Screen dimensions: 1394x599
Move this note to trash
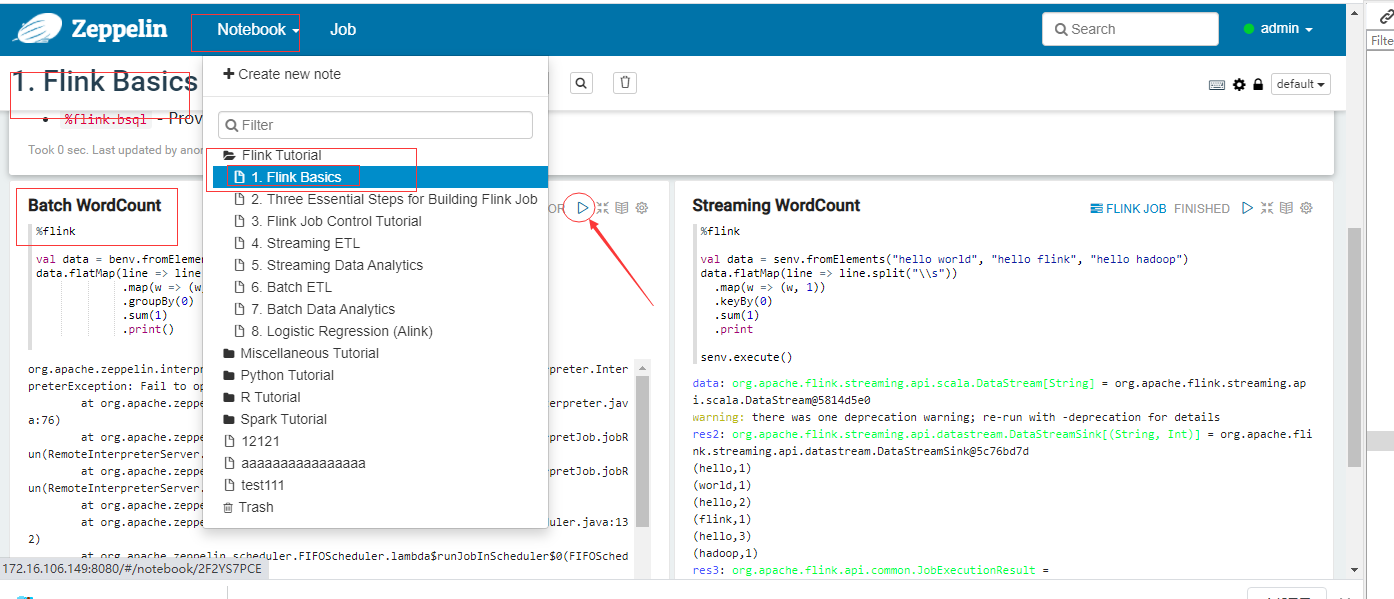point(625,83)
